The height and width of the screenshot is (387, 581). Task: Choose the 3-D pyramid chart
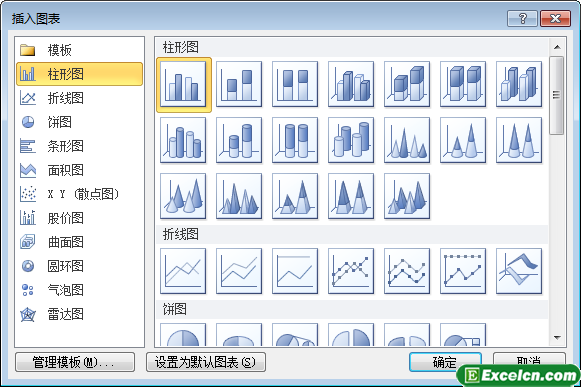pos(407,196)
